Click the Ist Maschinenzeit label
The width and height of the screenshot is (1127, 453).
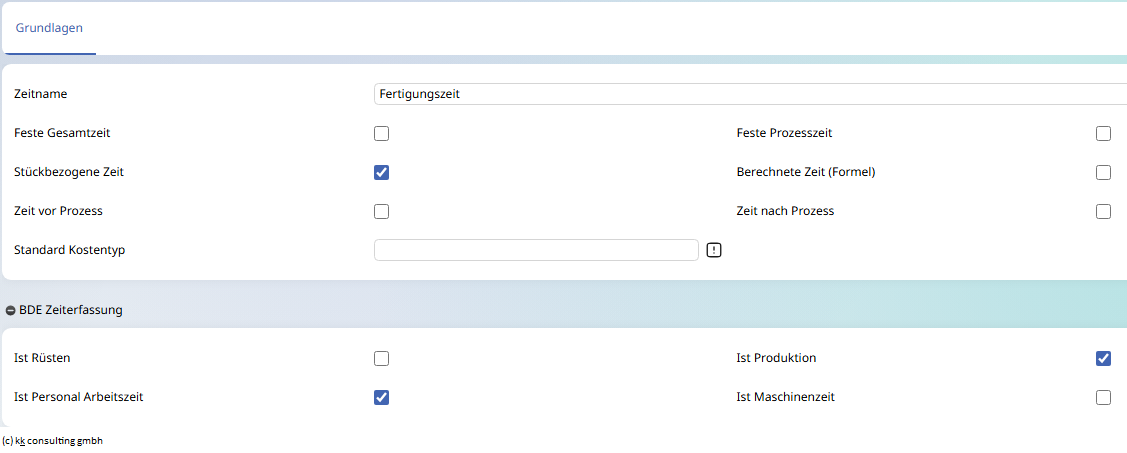tap(786, 397)
